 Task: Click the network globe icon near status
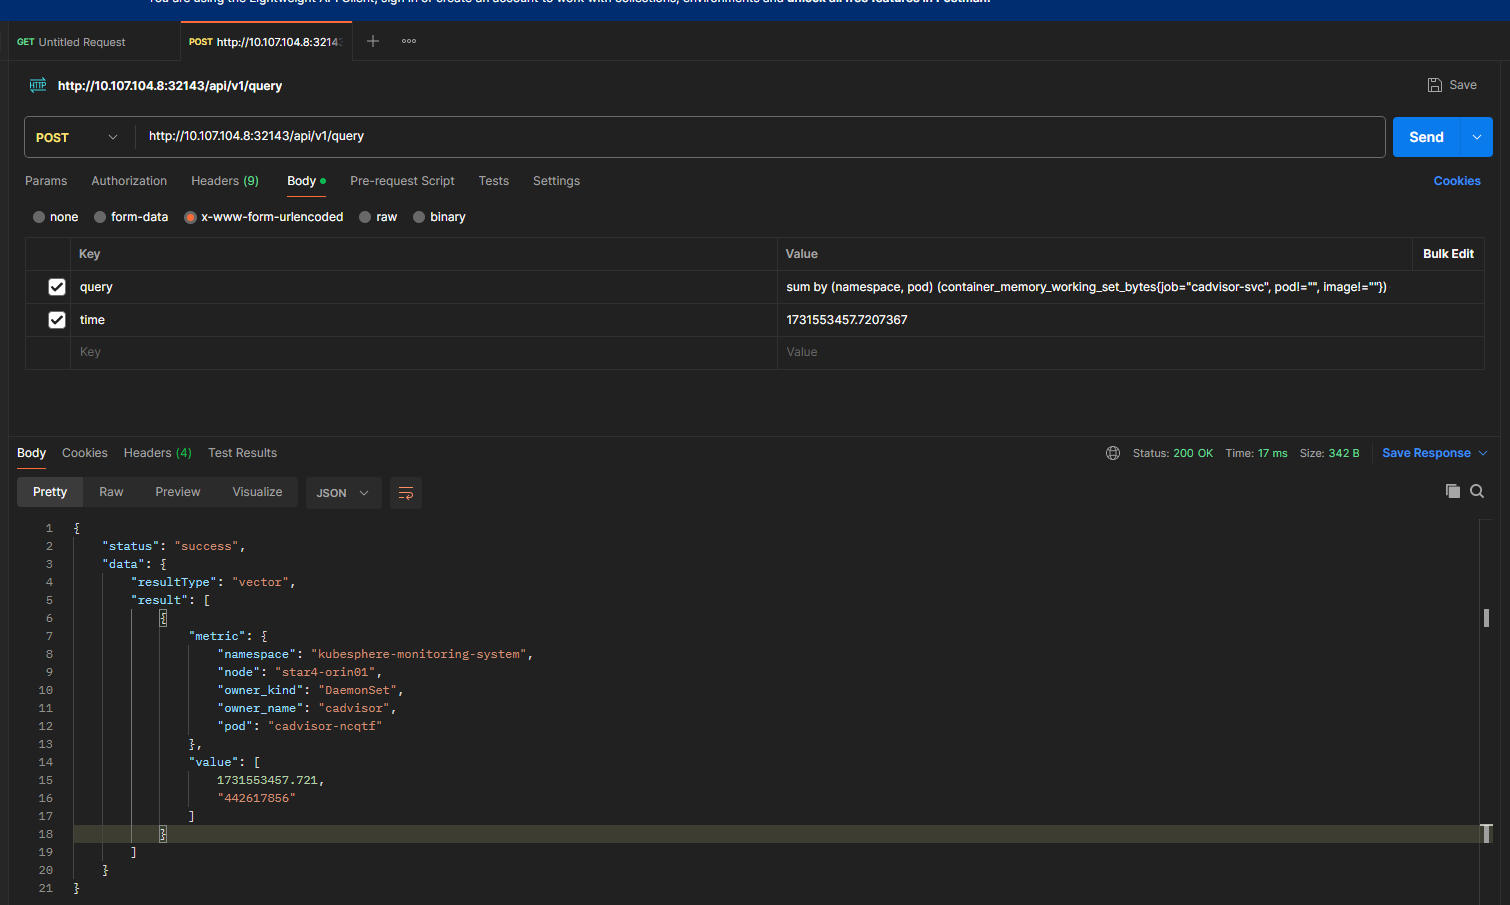point(1113,453)
